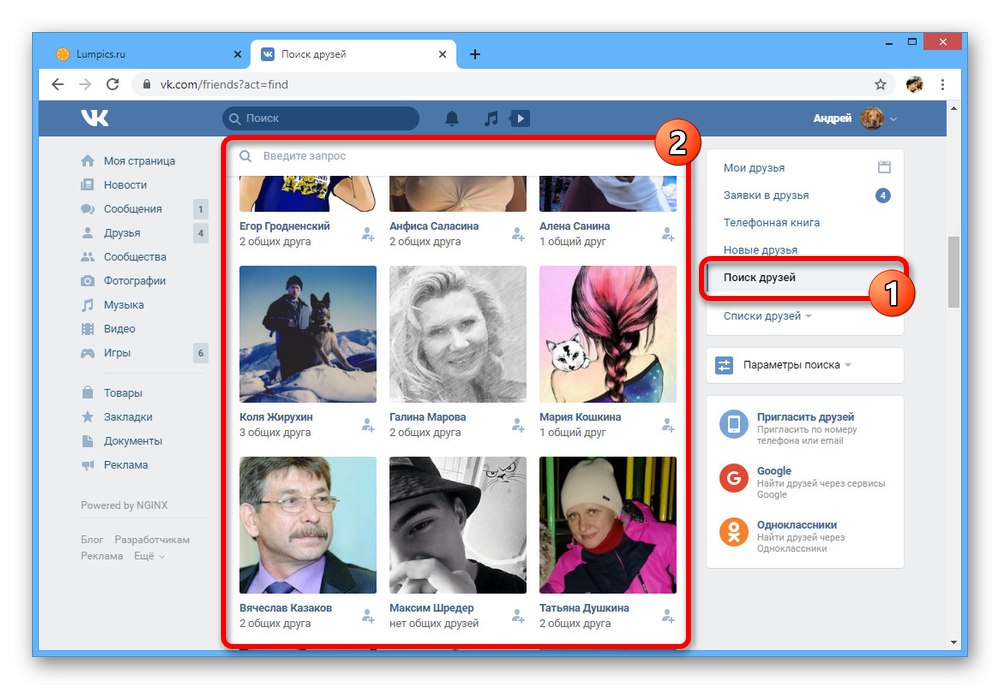Open the video player icon in header
1000x689 pixels.
coord(520,118)
